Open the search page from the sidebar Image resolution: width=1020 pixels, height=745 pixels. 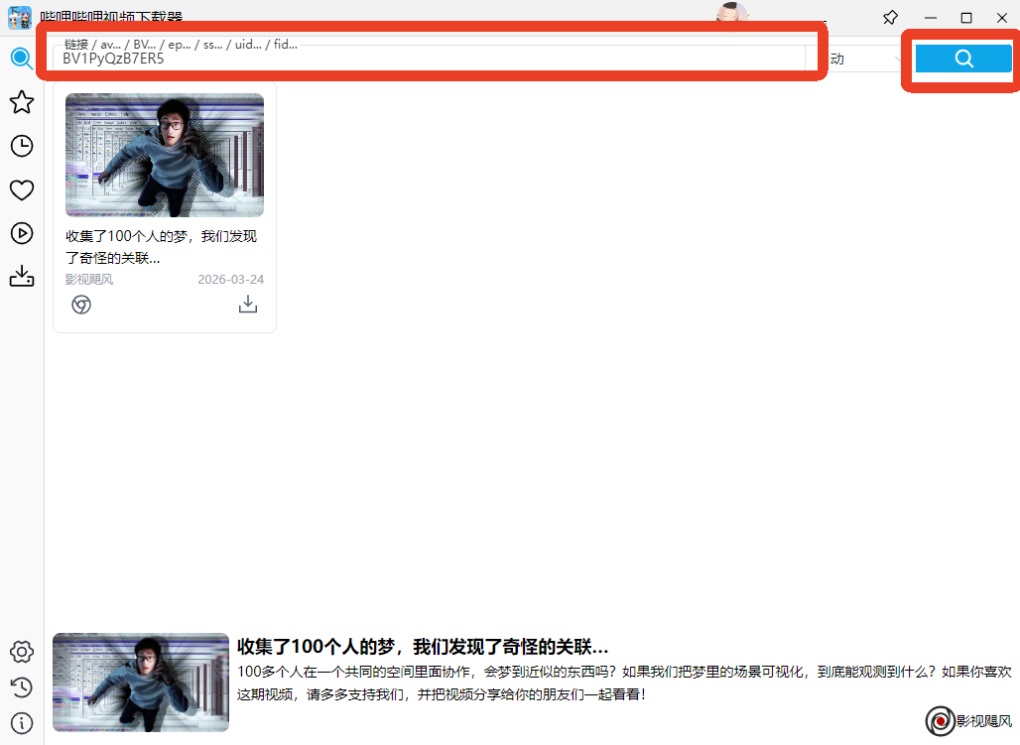[x=21, y=59]
